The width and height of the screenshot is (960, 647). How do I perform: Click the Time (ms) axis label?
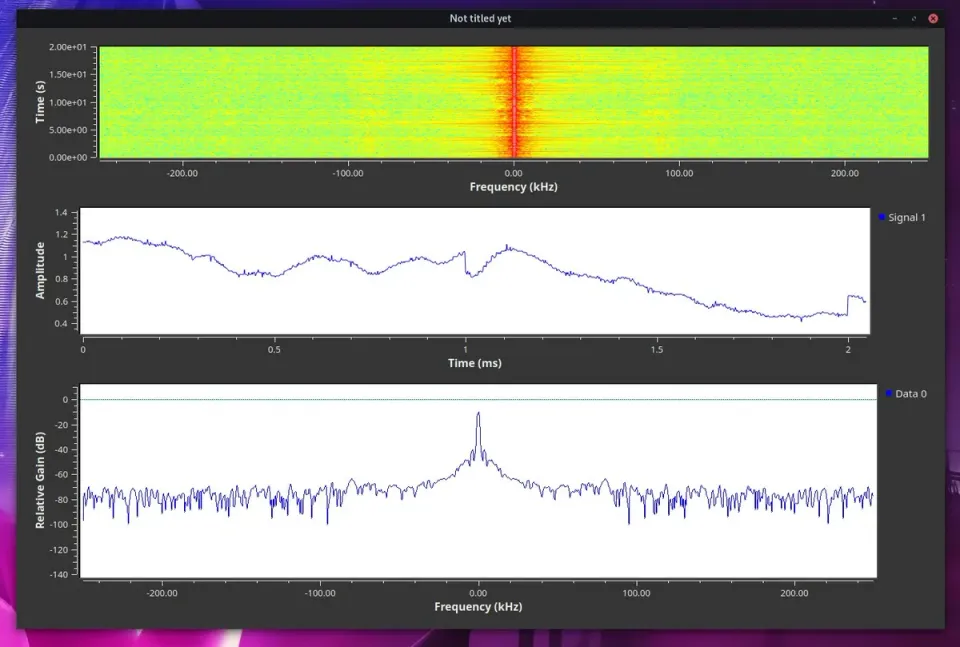[x=475, y=363]
